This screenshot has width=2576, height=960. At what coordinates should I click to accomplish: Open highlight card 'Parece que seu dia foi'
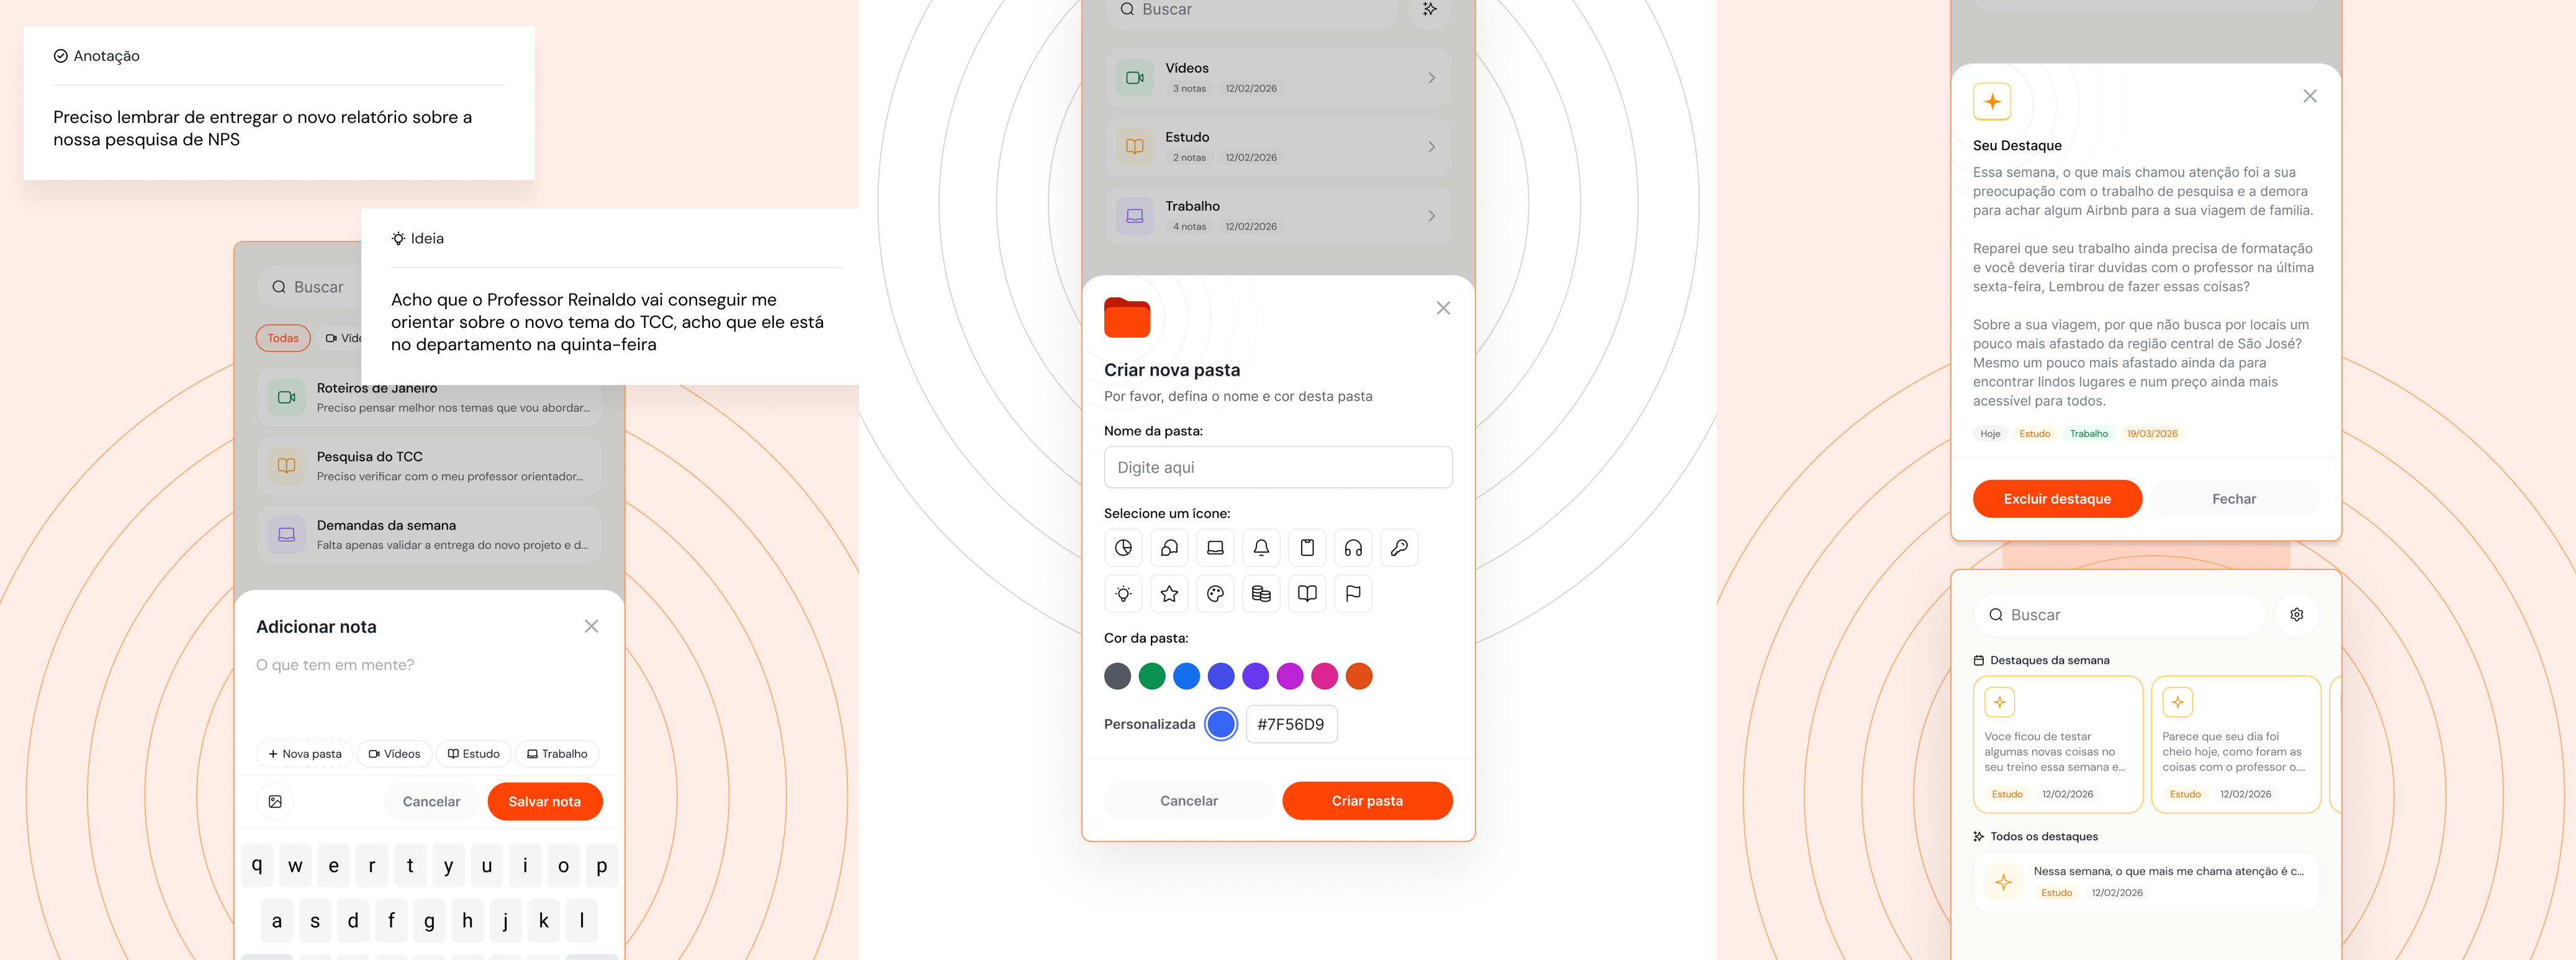pyautogui.click(x=2236, y=745)
